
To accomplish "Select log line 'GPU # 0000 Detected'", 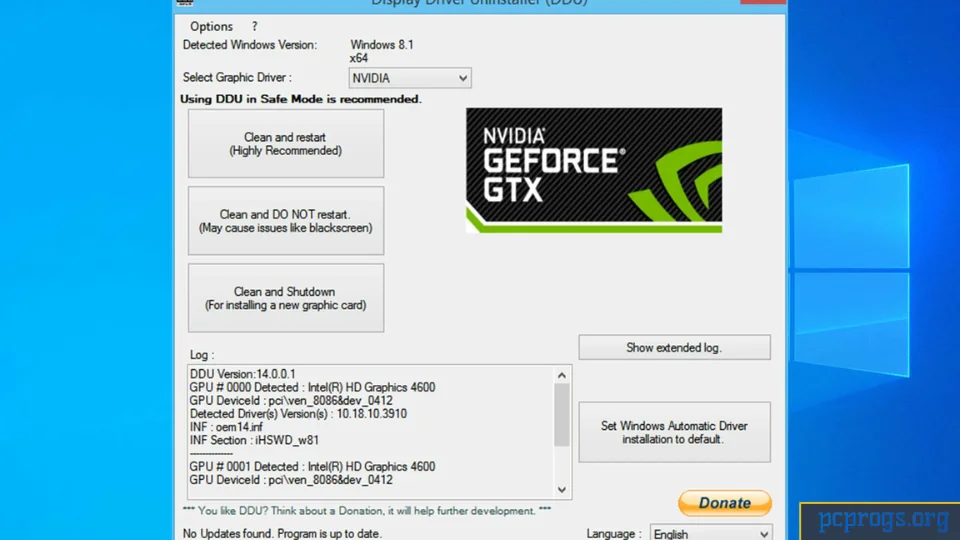I will (x=312, y=387).
